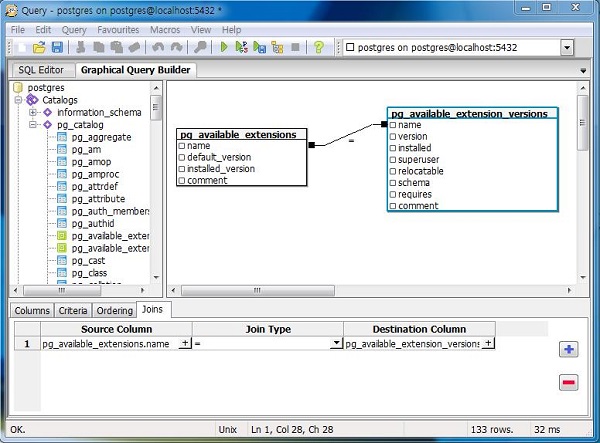
Task: Click the Source Column header
Action: tap(116, 329)
